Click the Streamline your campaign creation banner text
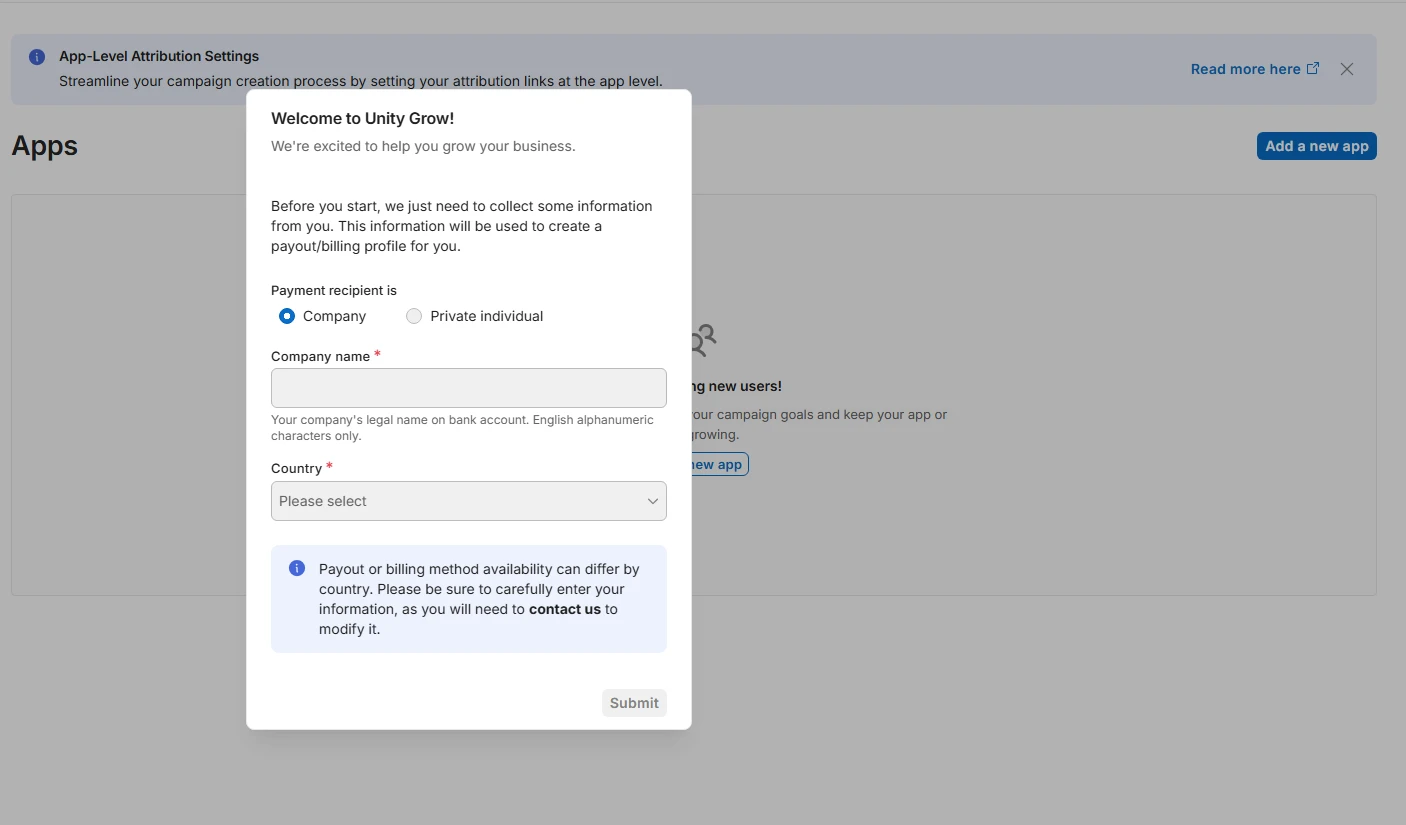Image resolution: width=1406 pixels, height=825 pixels. click(x=361, y=81)
